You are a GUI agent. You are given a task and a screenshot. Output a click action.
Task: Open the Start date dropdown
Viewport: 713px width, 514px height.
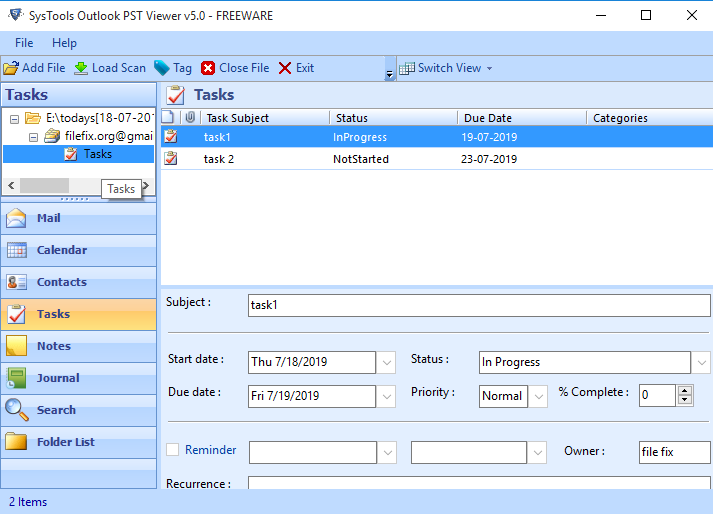coord(387,363)
